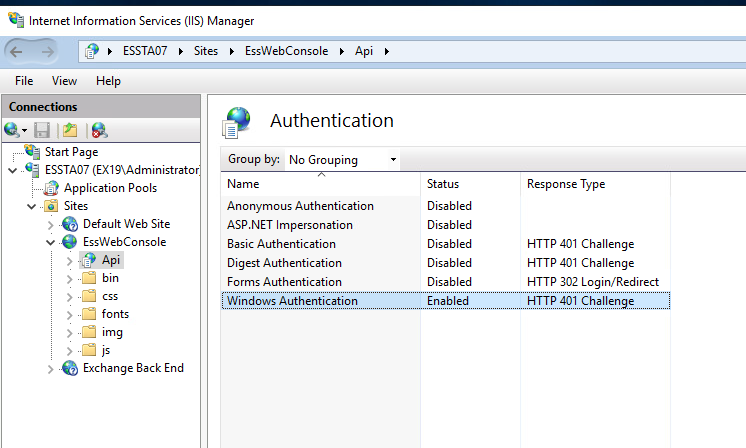Image resolution: width=746 pixels, height=448 pixels.
Task: Open dropdown arrow after Sites breadcrumb
Action: (x=232, y=51)
